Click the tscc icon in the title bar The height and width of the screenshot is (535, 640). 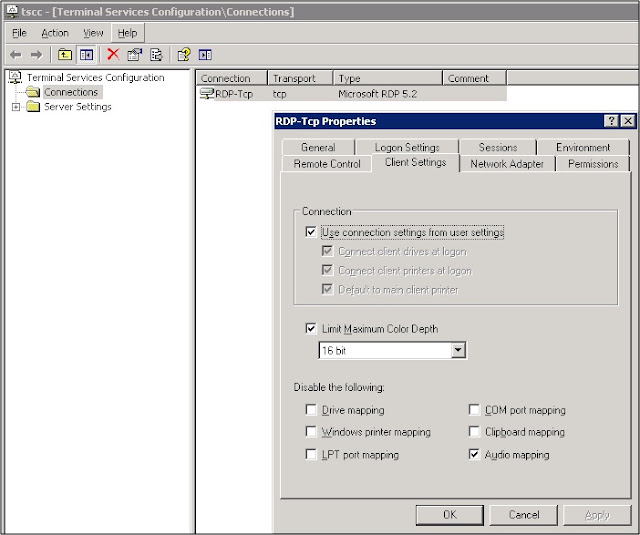pos(12,11)
